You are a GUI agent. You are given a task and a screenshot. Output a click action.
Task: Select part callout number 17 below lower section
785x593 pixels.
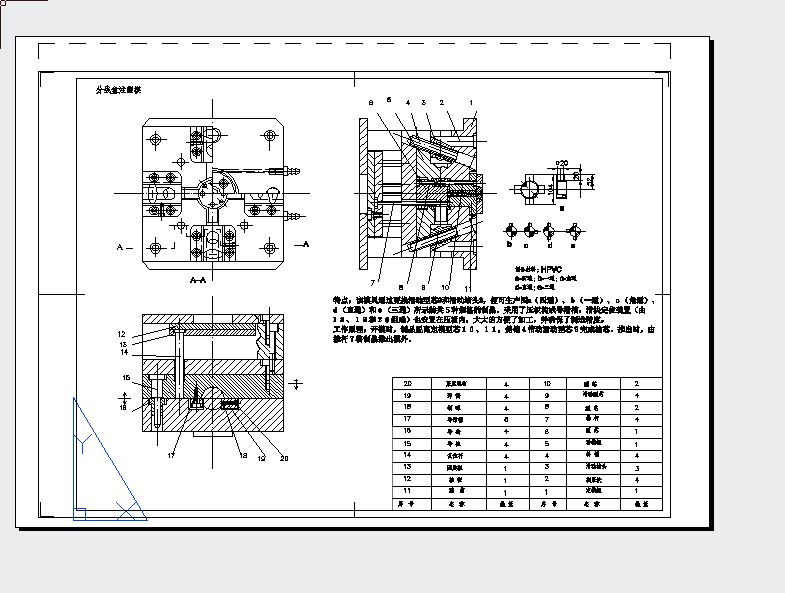(x=171, y=455)
